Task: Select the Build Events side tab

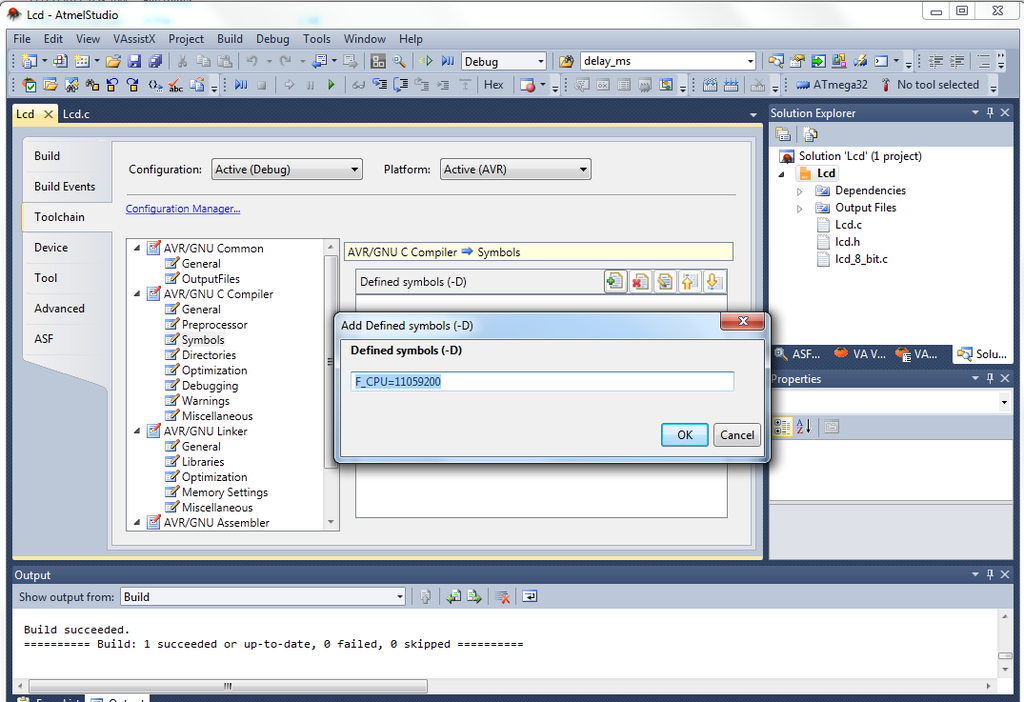Action: click(65, 187)
